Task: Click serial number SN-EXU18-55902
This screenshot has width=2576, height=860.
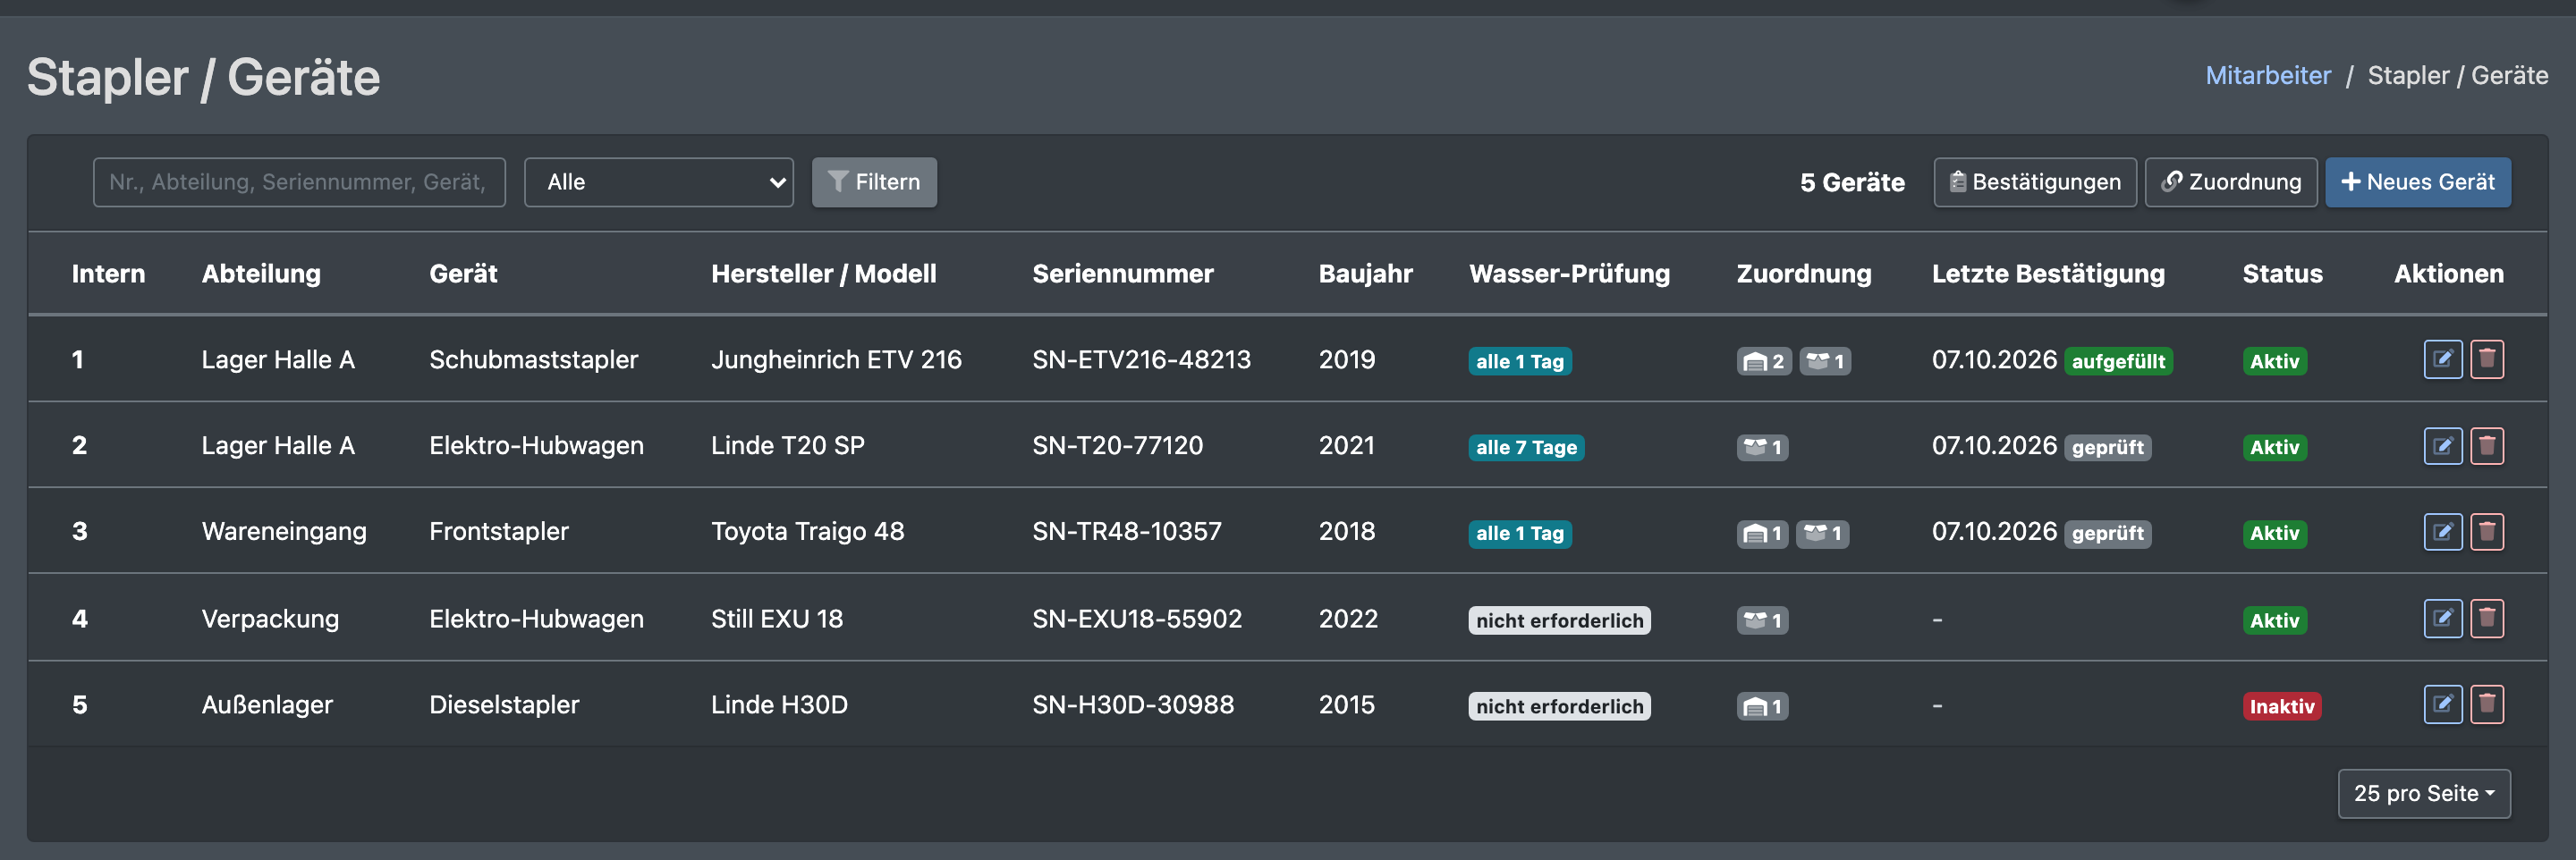Action: click(x=1136, y=618)
